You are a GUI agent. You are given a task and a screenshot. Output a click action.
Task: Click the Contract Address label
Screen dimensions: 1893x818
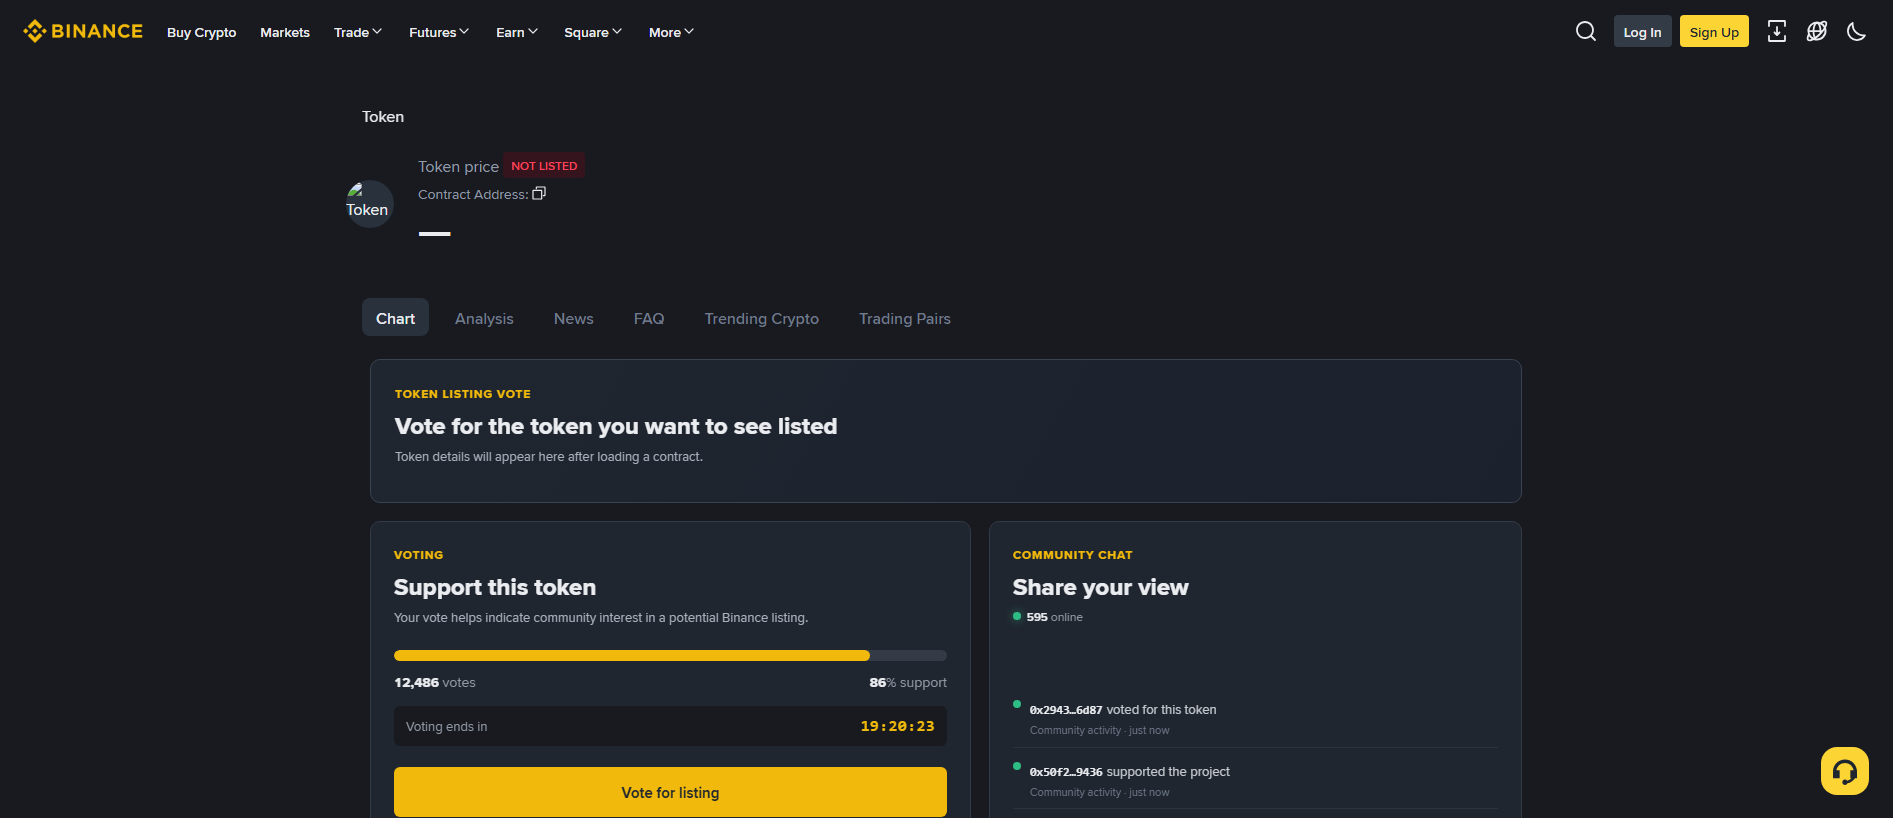(473, 194)
